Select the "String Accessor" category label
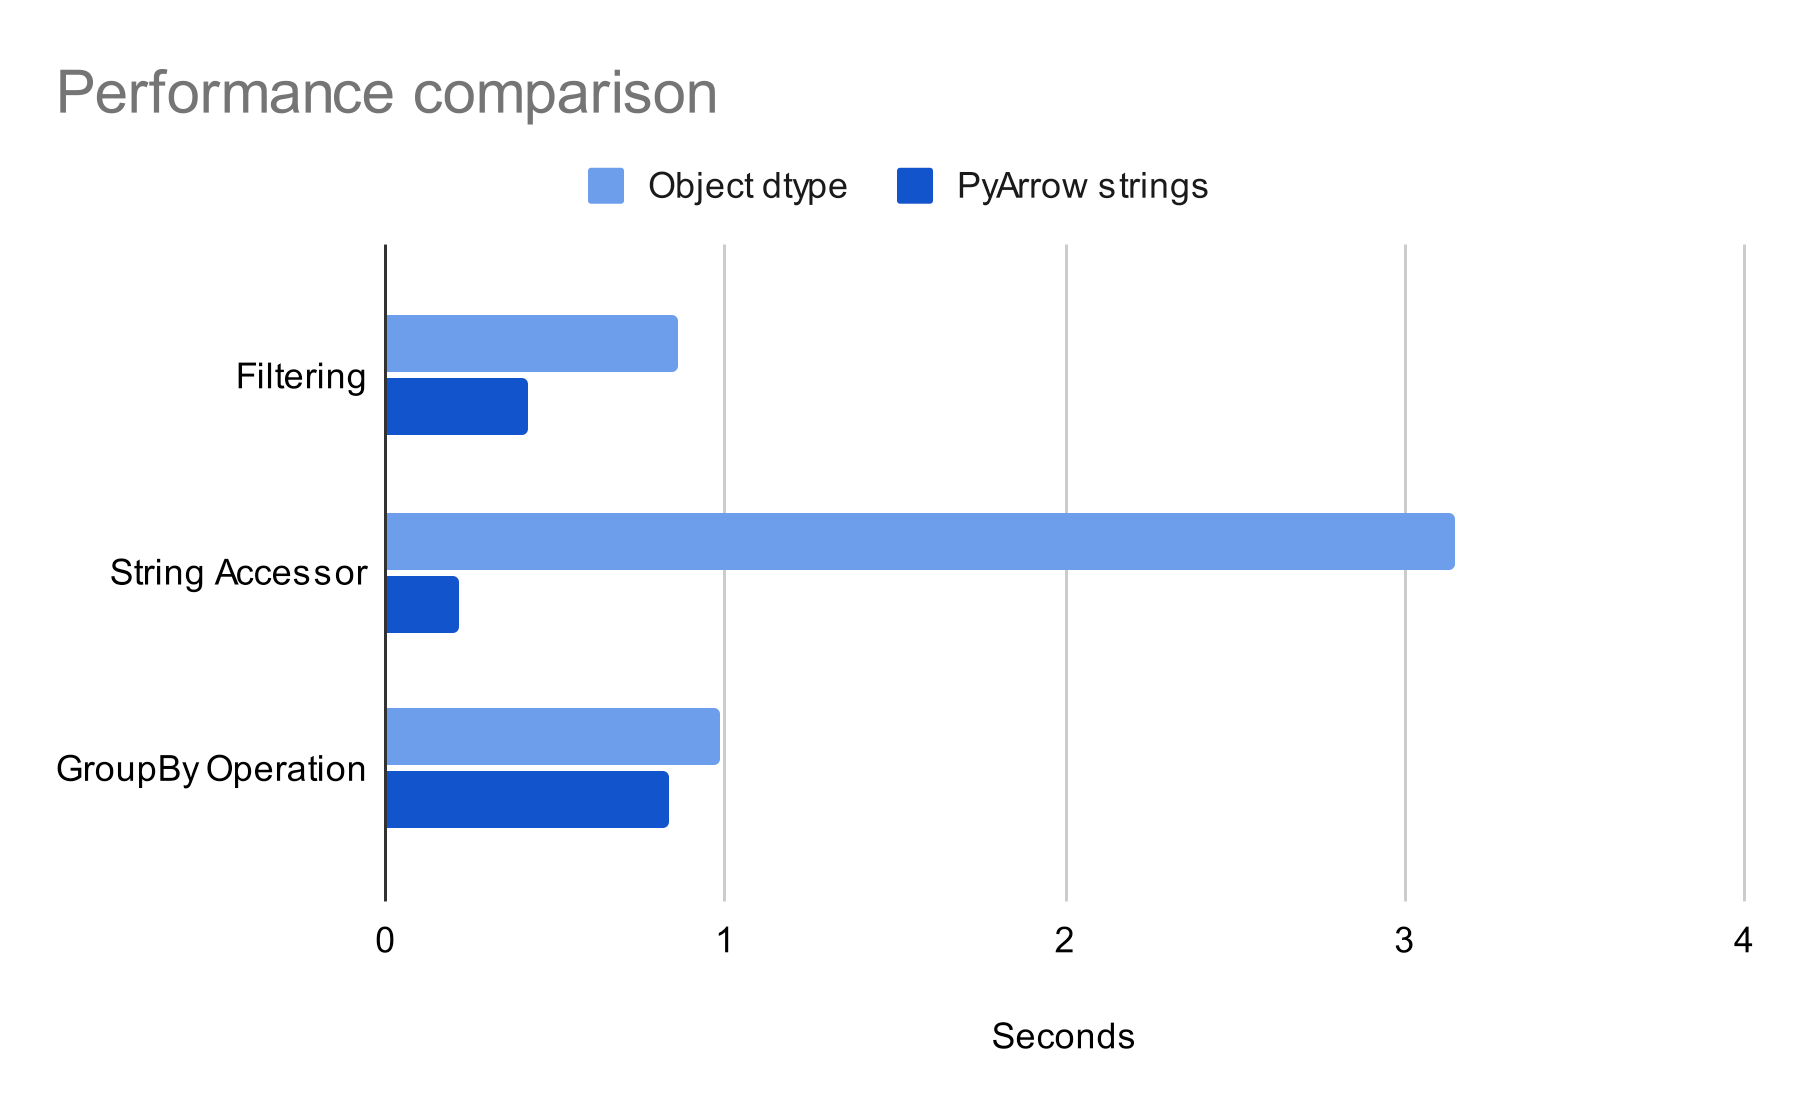The image size is (1800, 1113). [x=239, y=573]
